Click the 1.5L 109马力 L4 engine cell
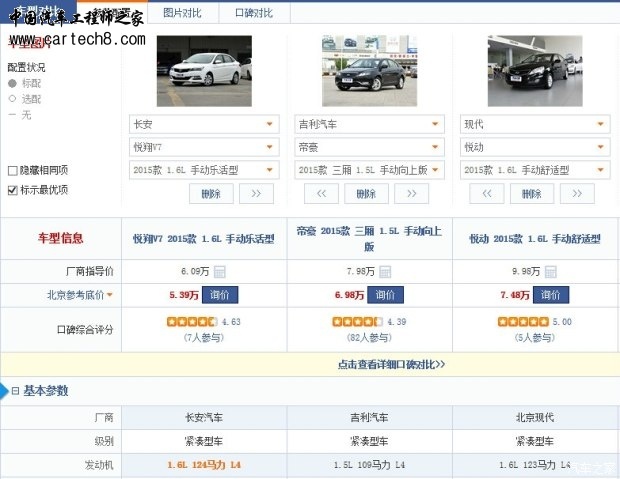Screen dimensions: 620x479 click(369, 465)
